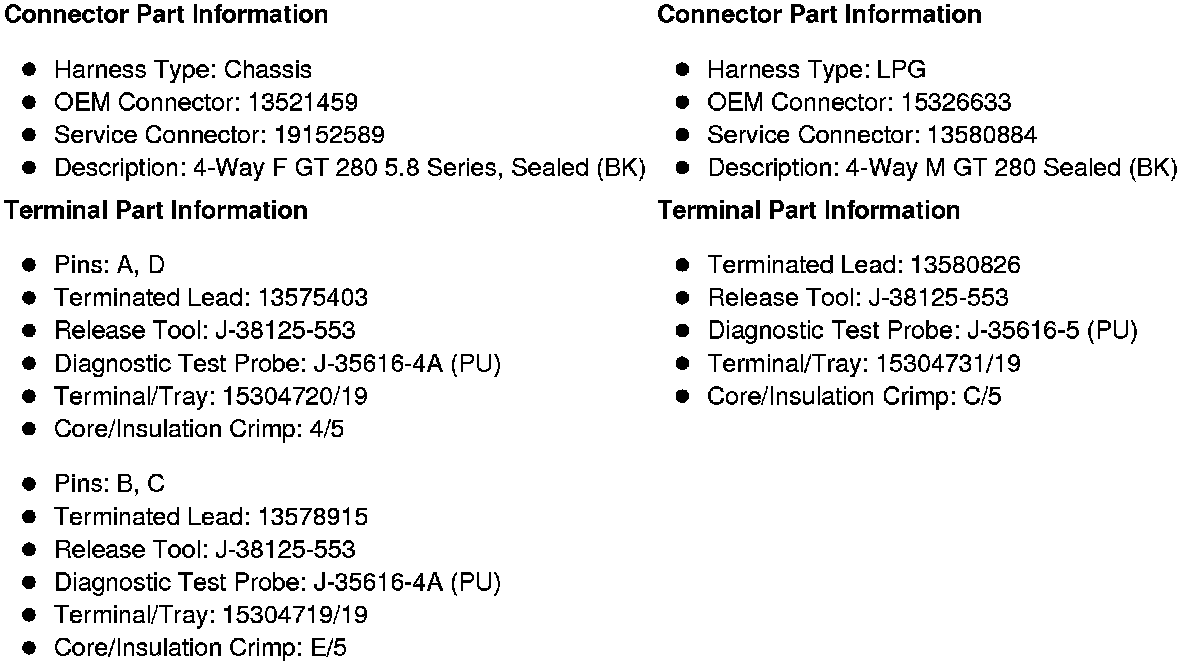Click the Harness Type: Chassis line
Image resolution: width=1200 pixels, height=666 pixels.
pos(183,70)
